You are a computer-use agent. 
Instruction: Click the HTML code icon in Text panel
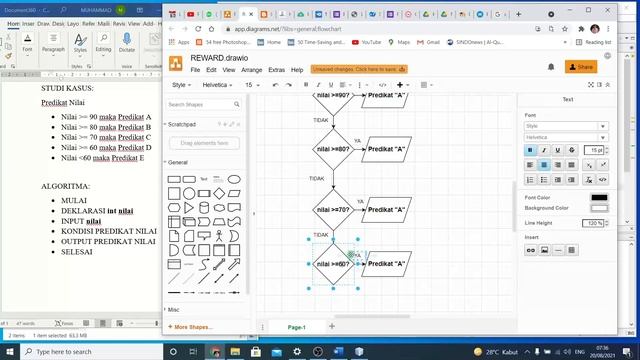click(602, 180)
